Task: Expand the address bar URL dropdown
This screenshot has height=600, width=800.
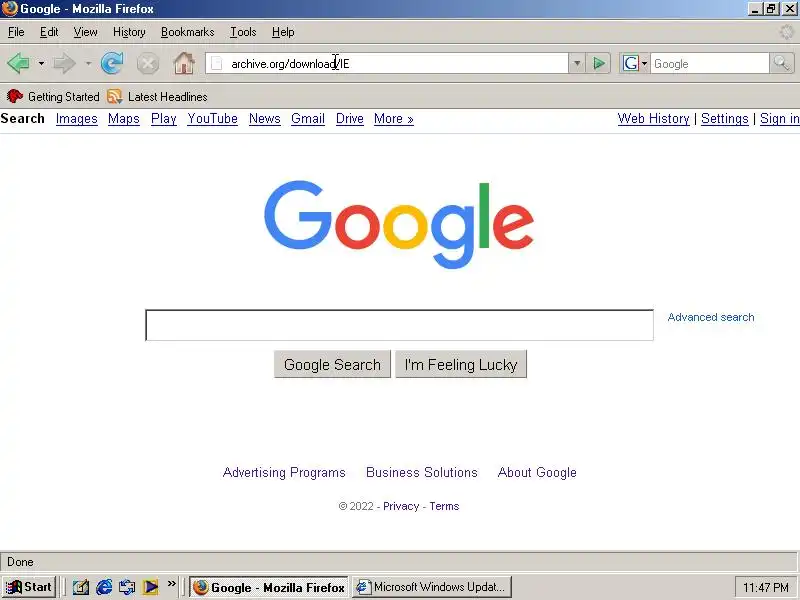Action: pyautogui.click(x=577, y=64)
